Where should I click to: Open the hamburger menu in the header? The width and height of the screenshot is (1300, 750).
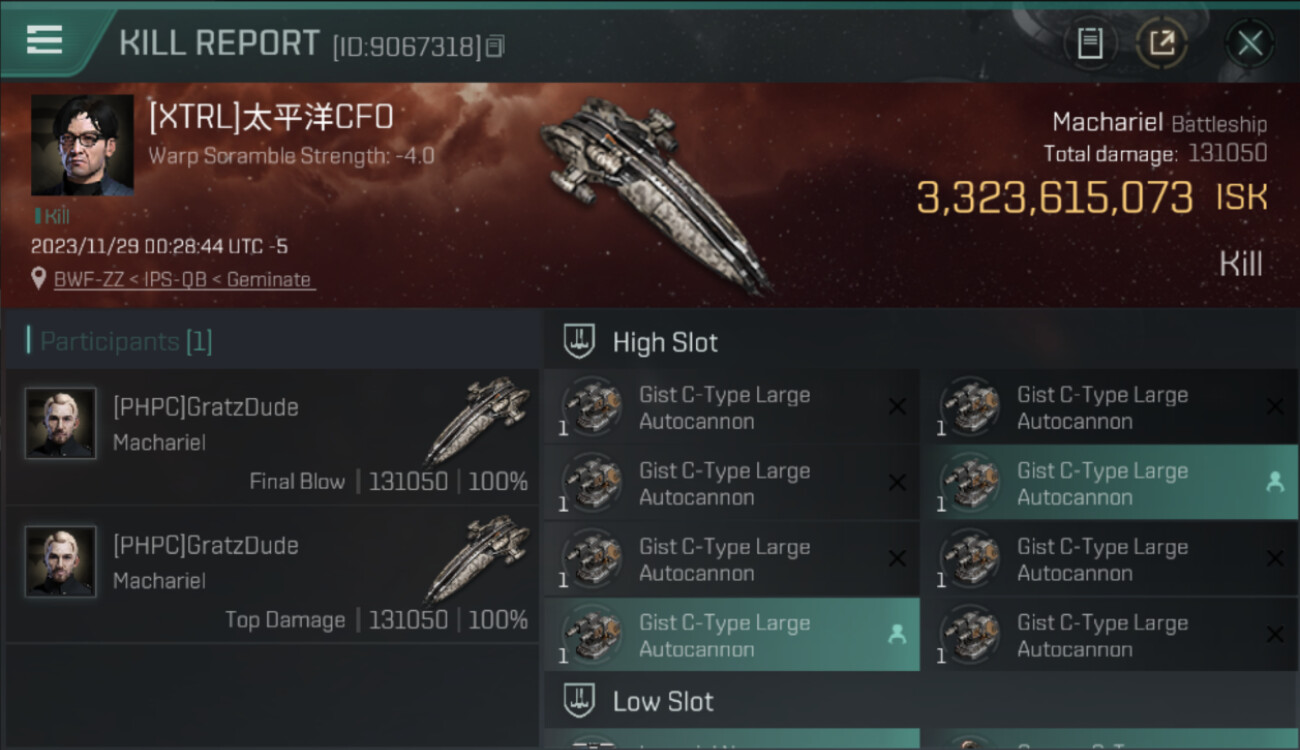coord(44,40)
